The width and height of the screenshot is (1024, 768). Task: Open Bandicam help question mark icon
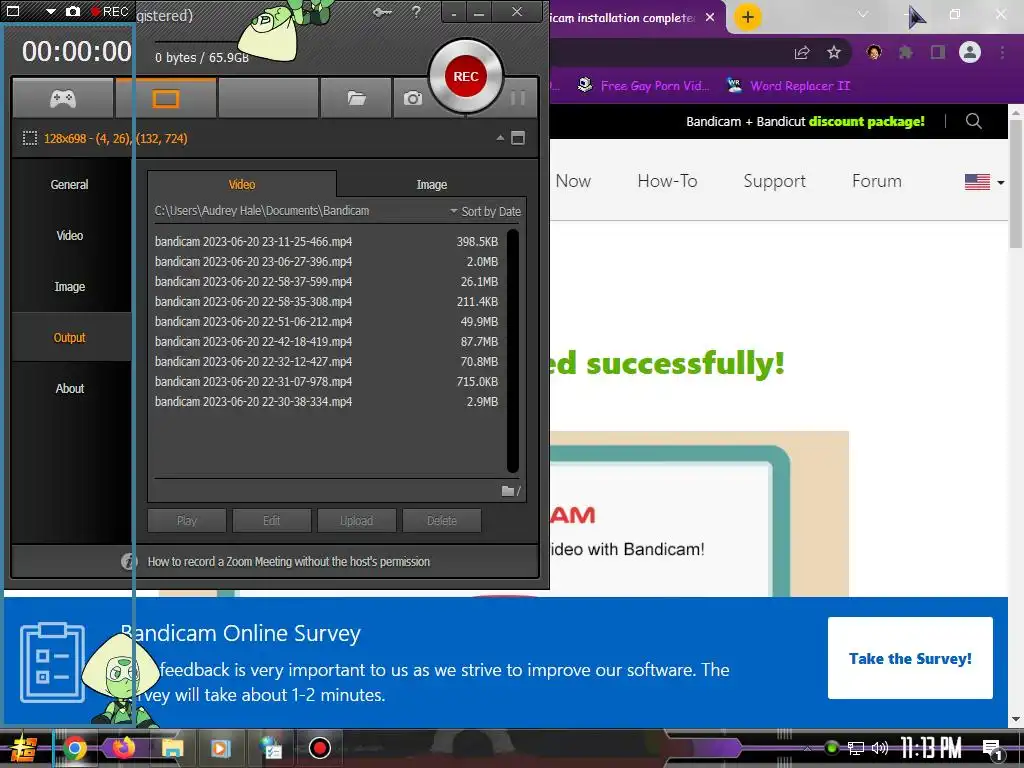(416, 12)
